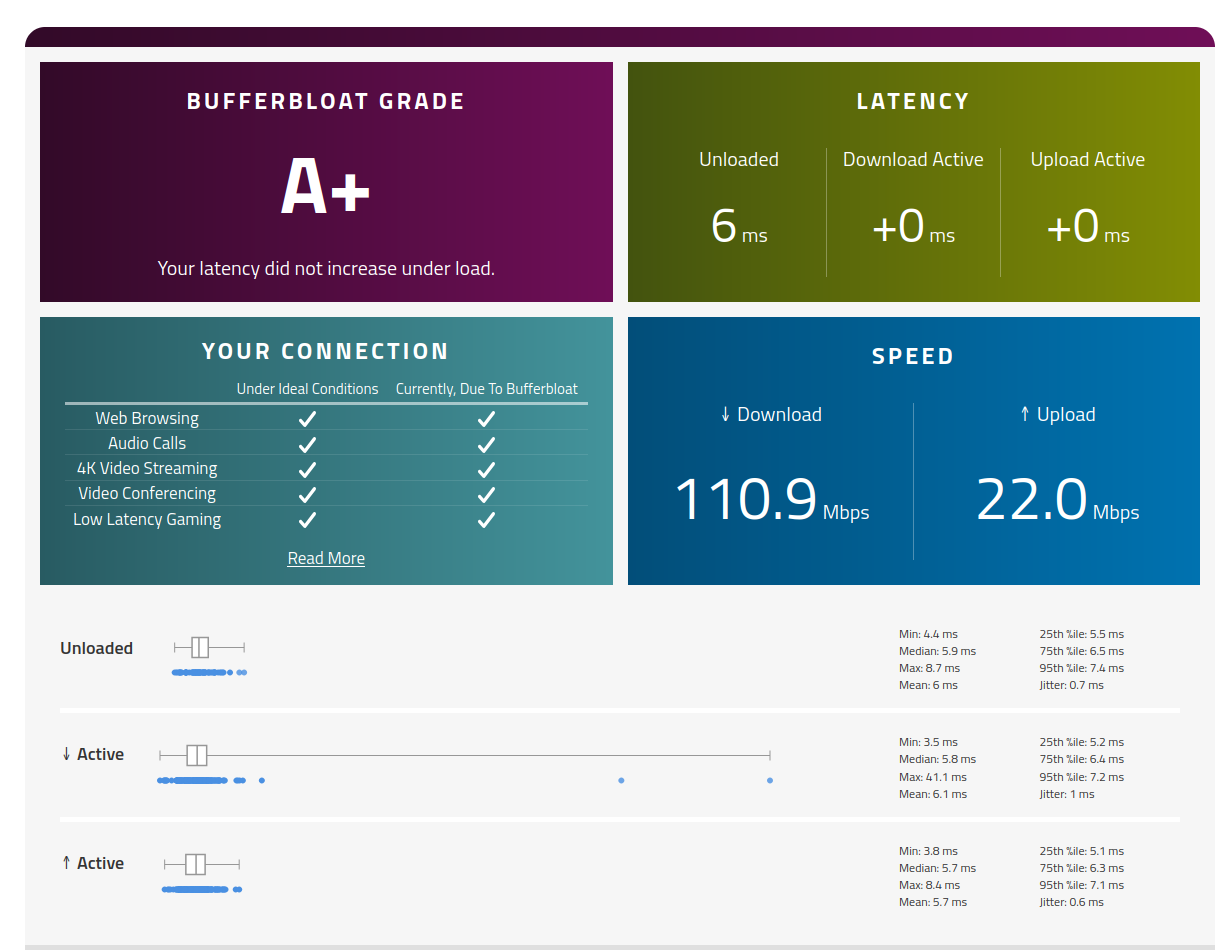Click the Unloaded 6 ms latency value

(739, 226)
